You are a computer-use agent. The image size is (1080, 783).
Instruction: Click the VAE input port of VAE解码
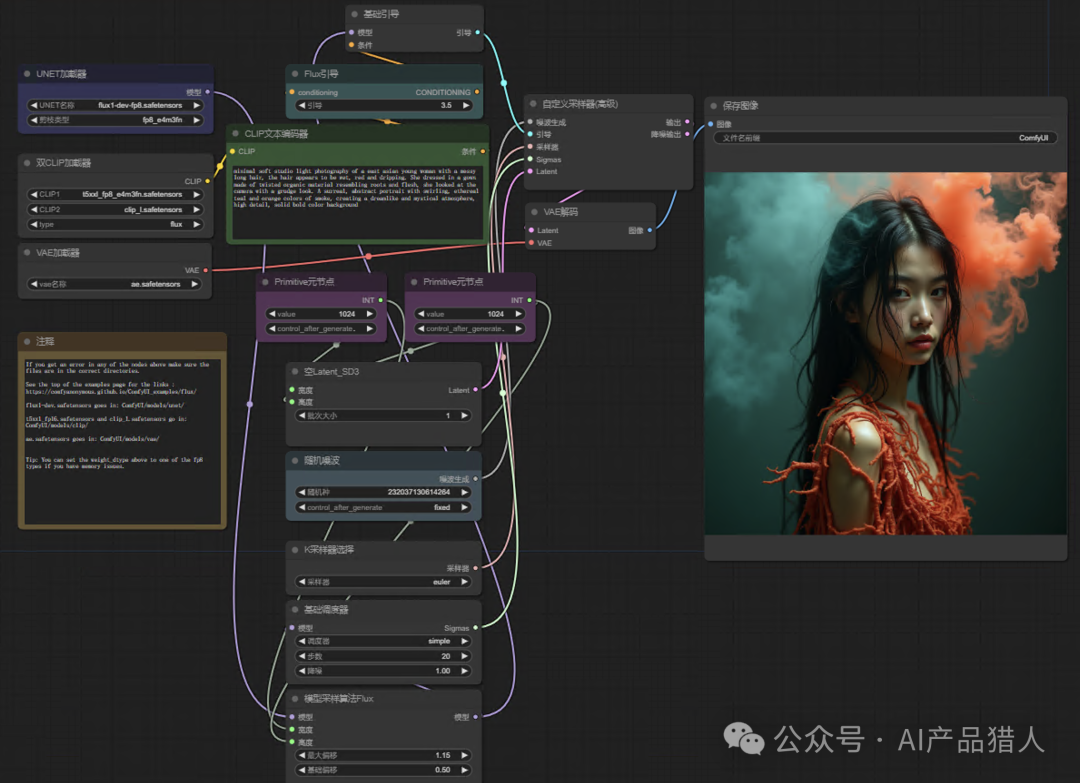531,242
